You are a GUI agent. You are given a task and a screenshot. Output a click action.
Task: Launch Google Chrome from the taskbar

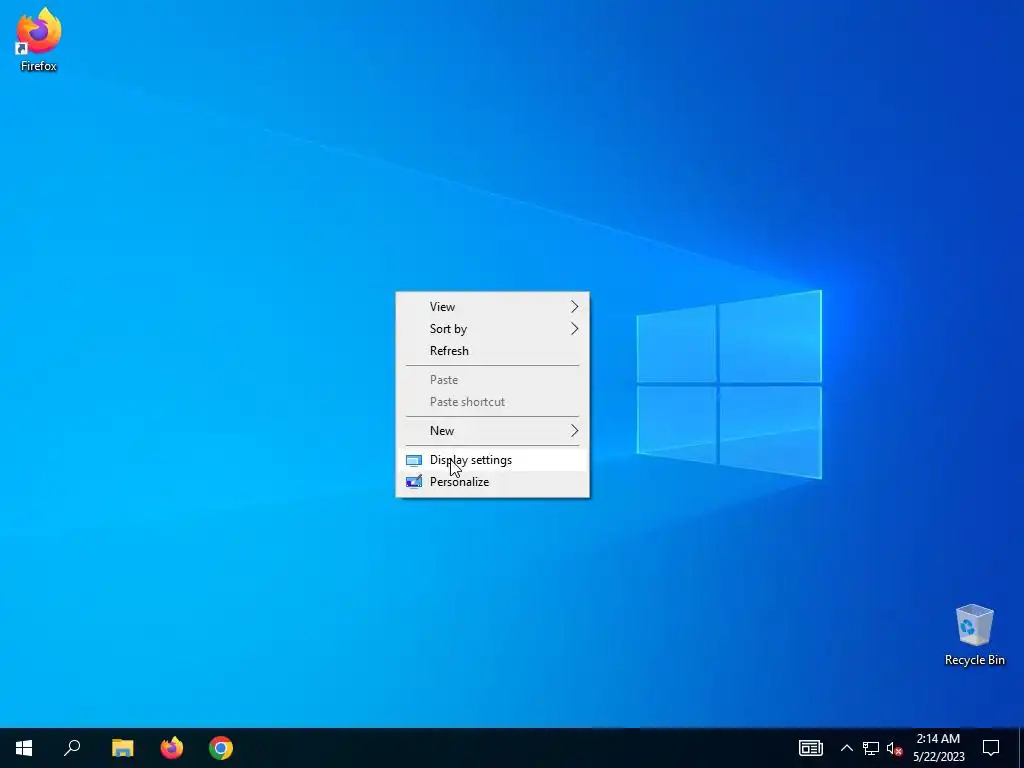pos(221,748)
